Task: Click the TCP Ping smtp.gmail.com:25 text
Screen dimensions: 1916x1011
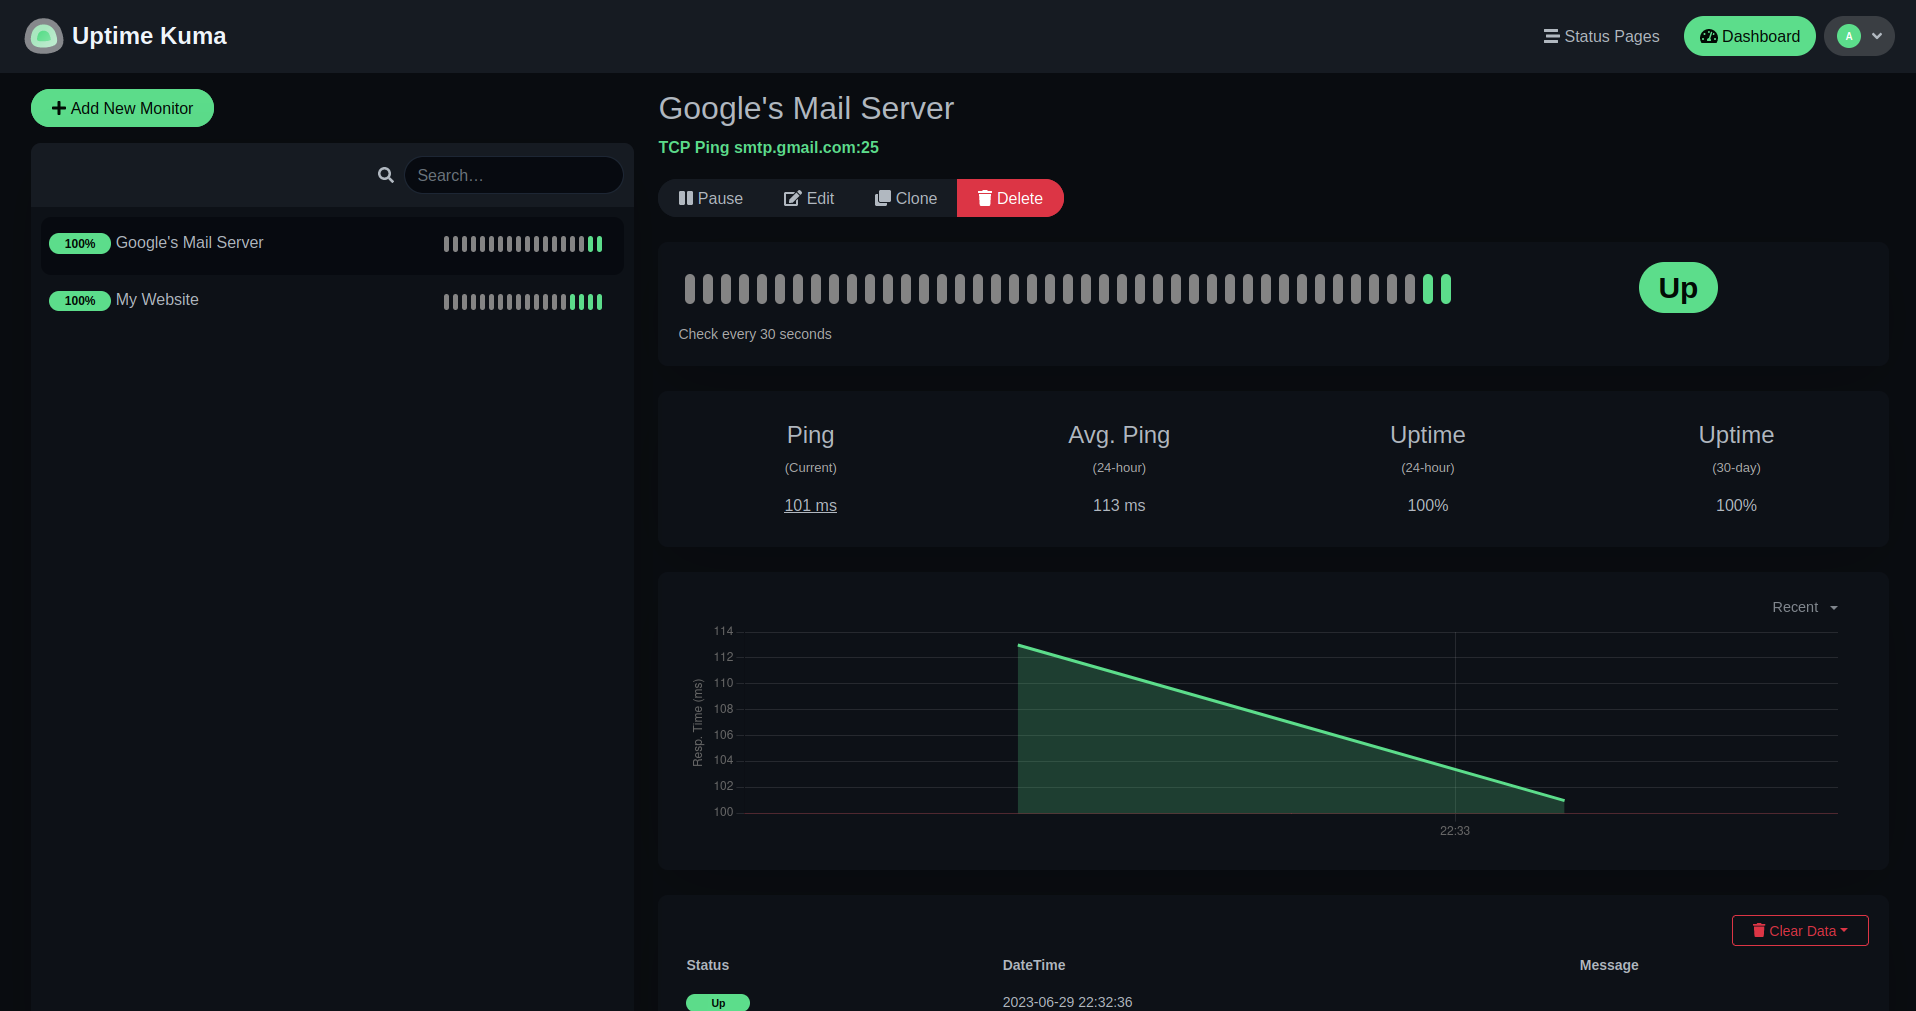Action: (768, 147)
